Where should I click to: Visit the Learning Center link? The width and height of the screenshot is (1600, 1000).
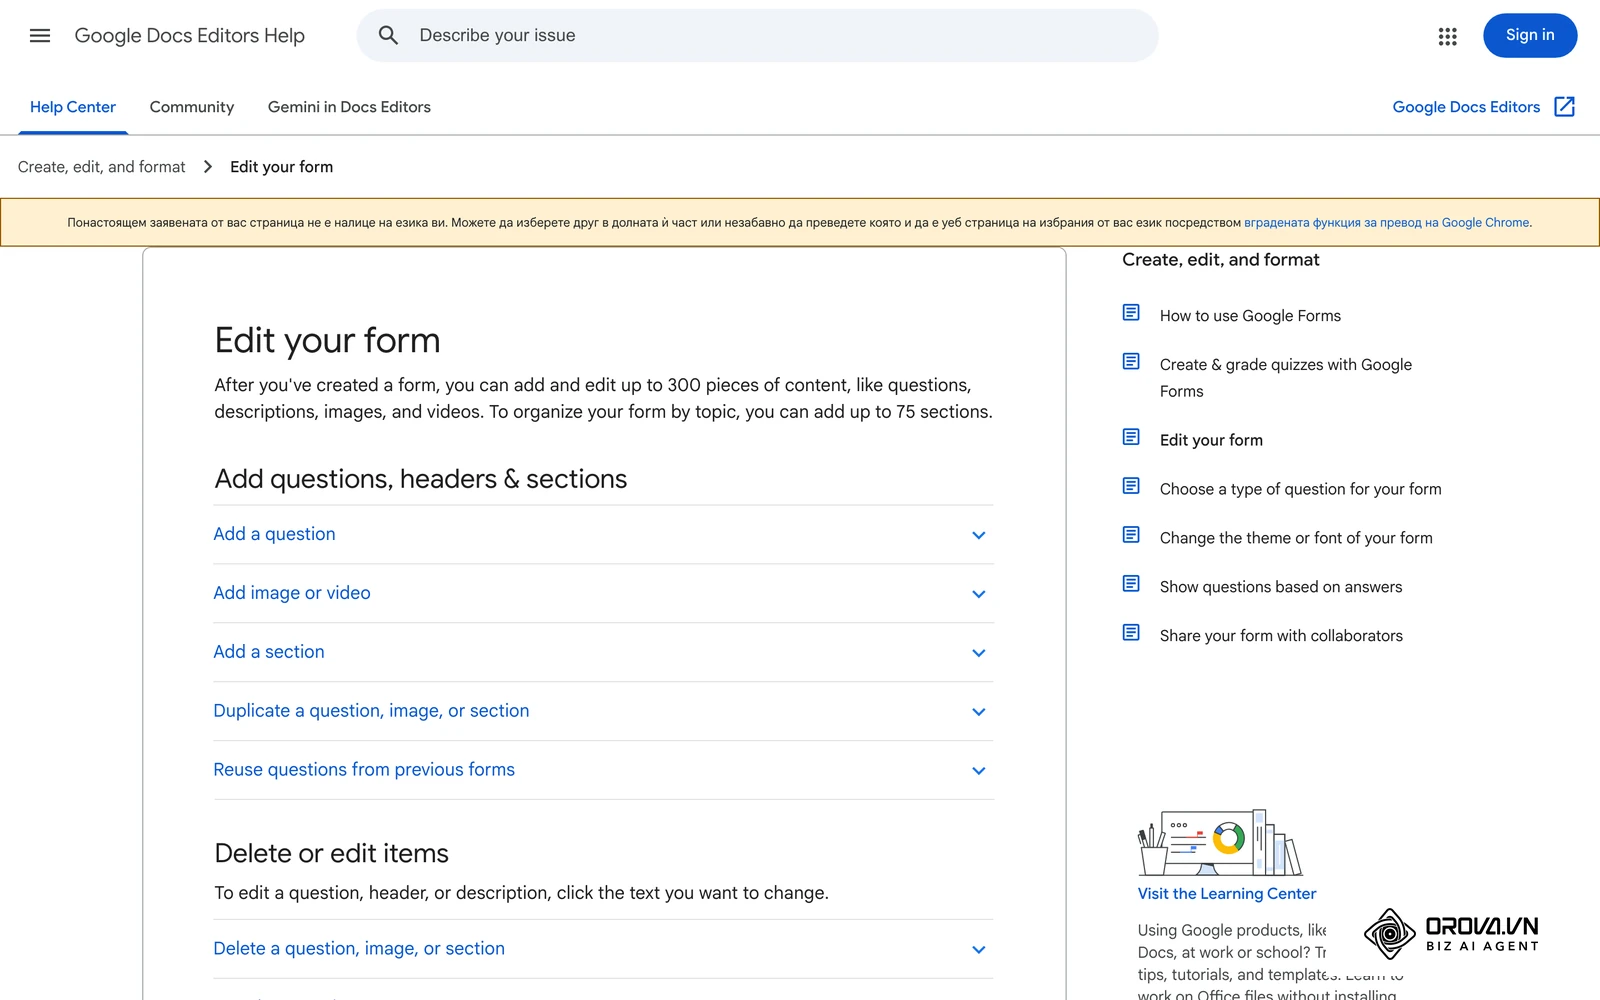tap(1227, 894)
